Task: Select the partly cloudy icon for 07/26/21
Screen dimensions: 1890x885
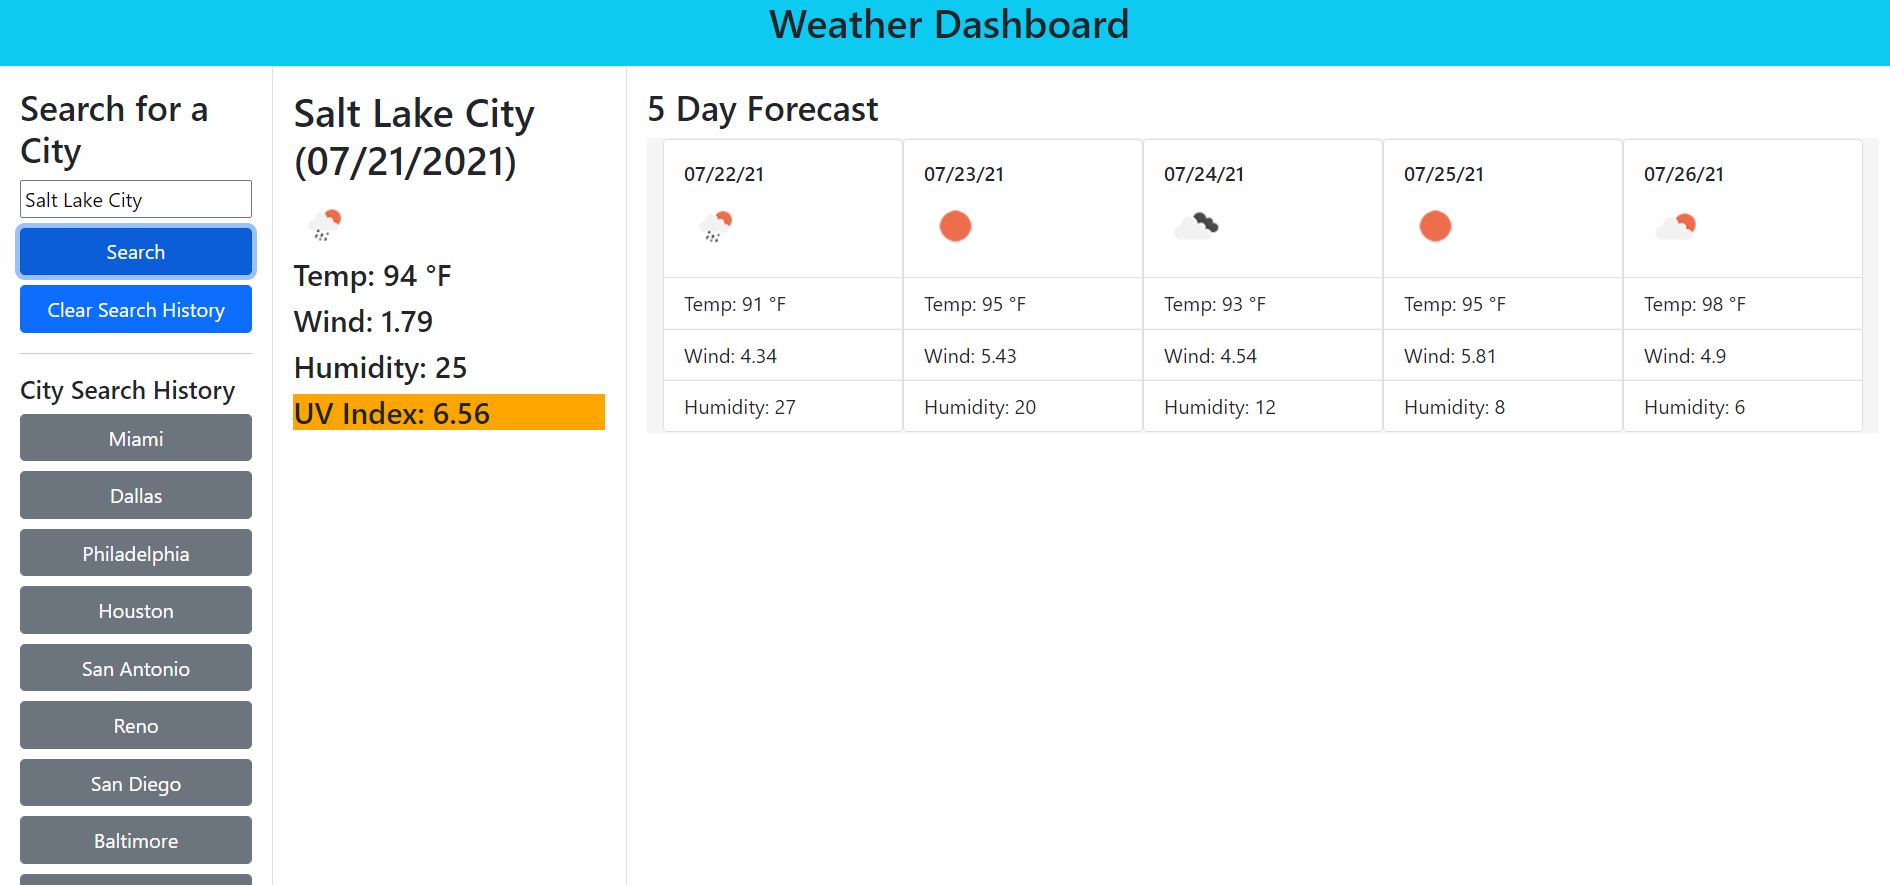Action: 1676,226
